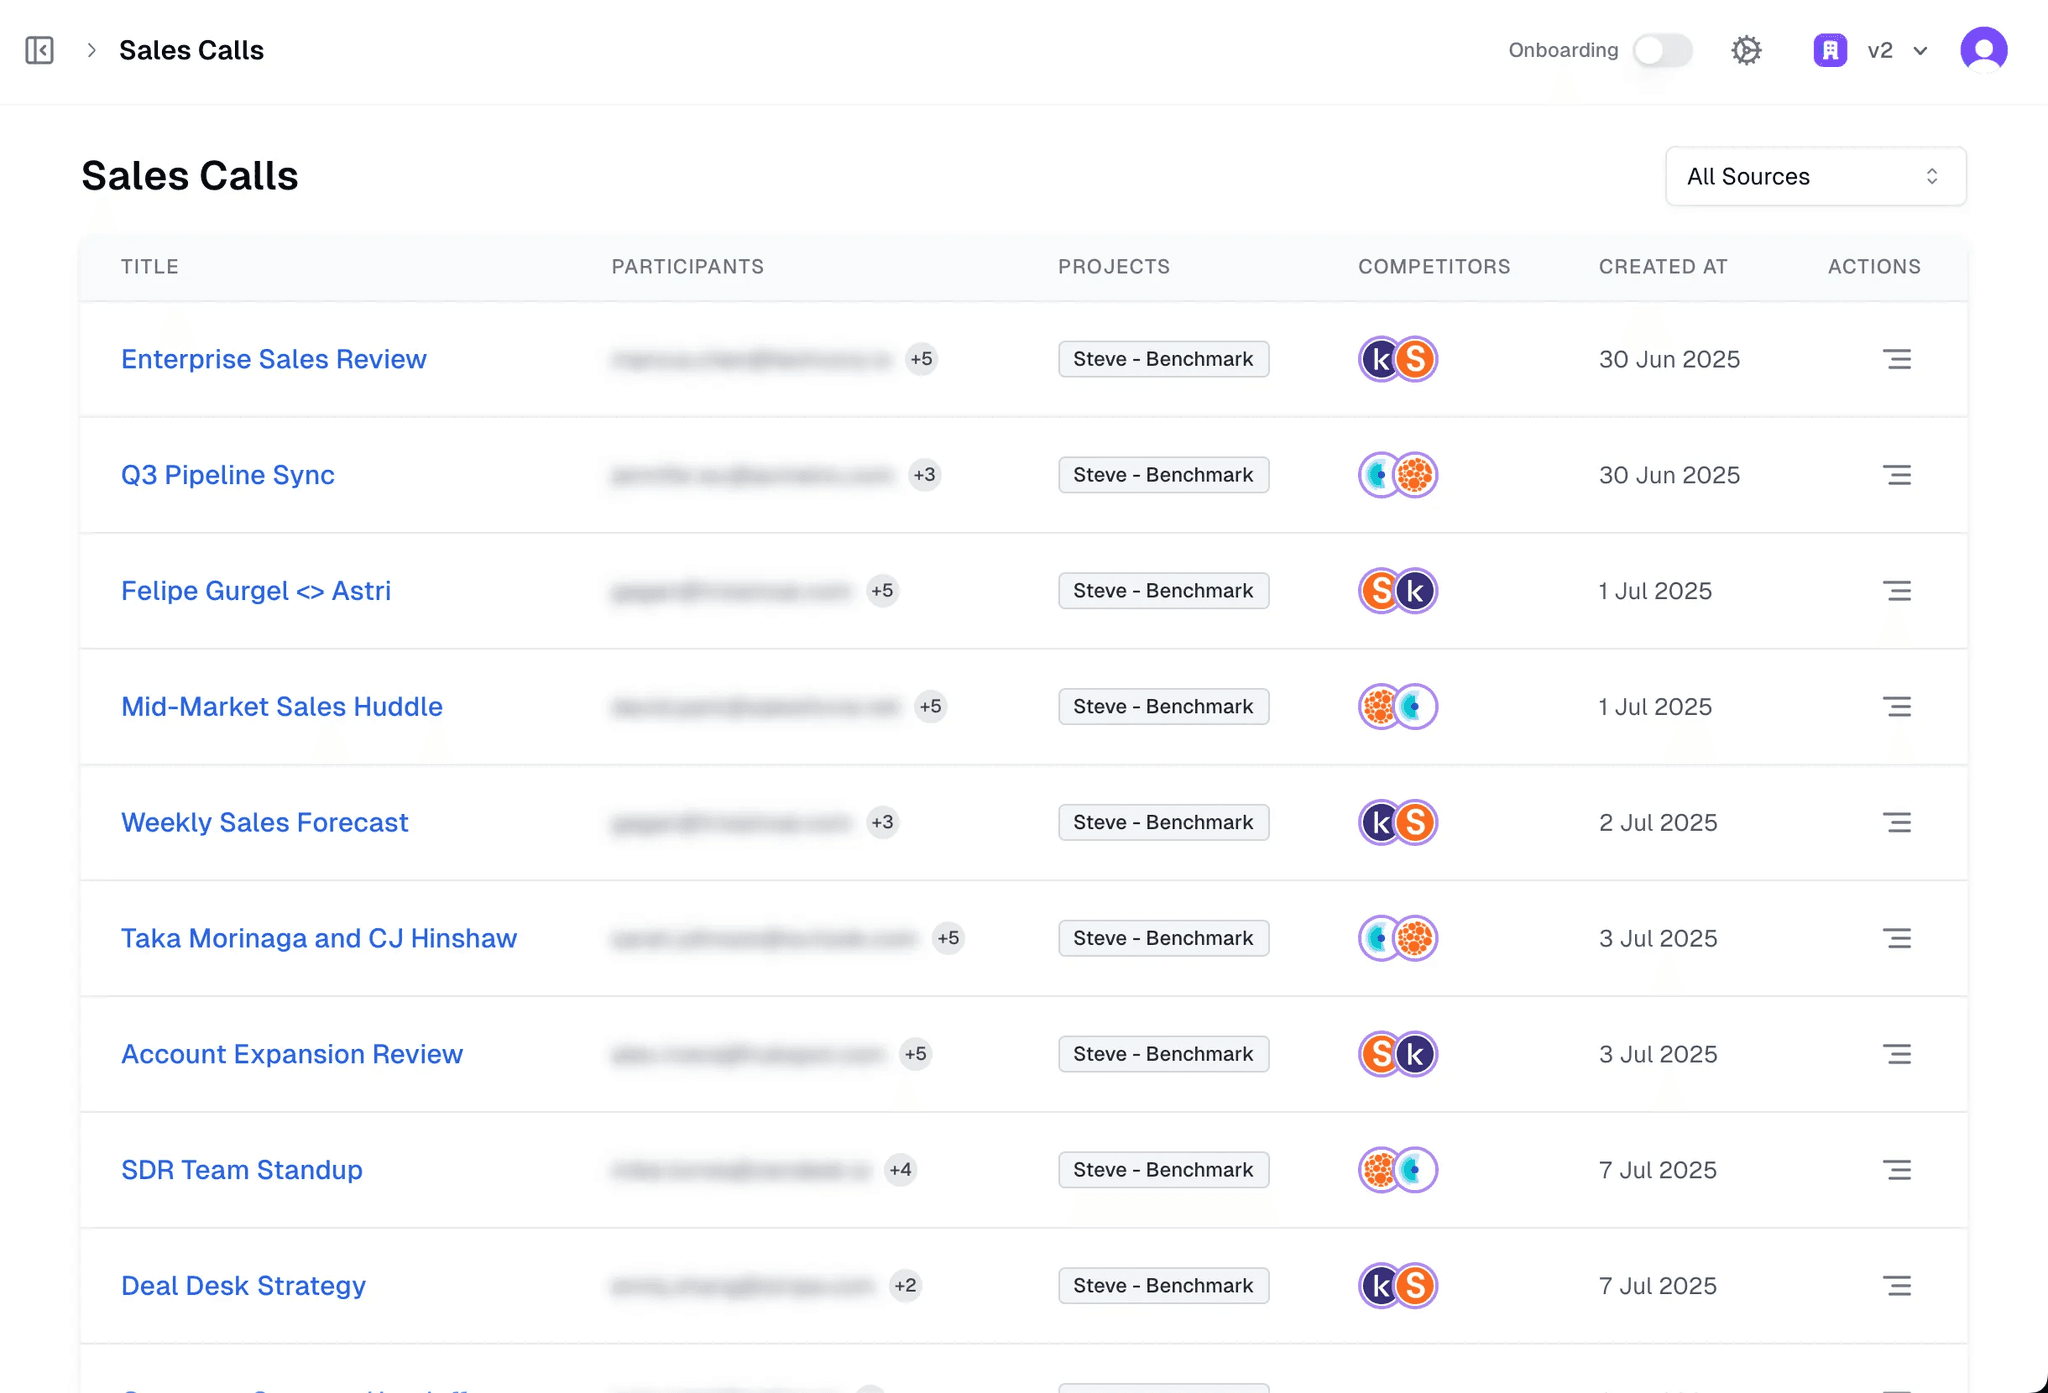Click Steve - Benchmark tag in SDR Team Standup row
This screenshot has width=2048, height=1393.
1163,1170
